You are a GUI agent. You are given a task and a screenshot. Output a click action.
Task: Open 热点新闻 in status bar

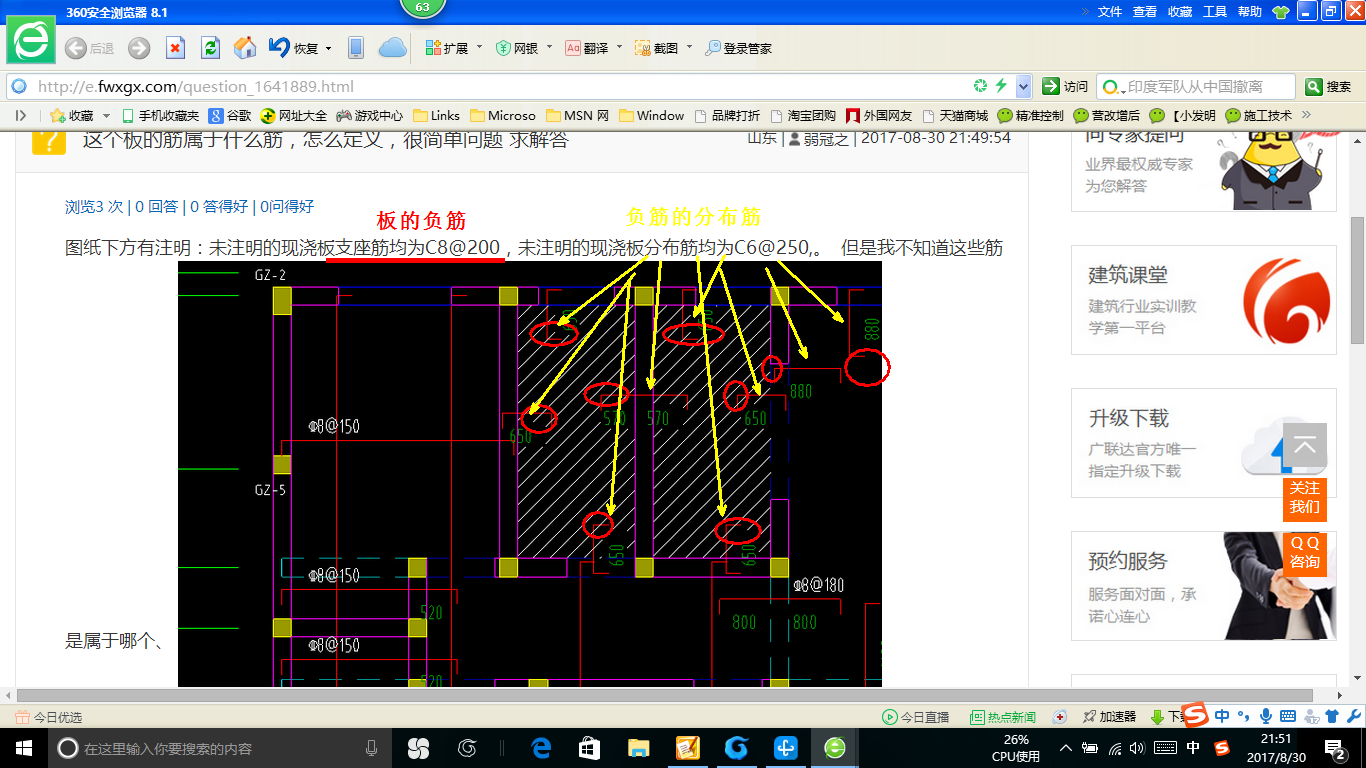click(x=1003, y=717)
